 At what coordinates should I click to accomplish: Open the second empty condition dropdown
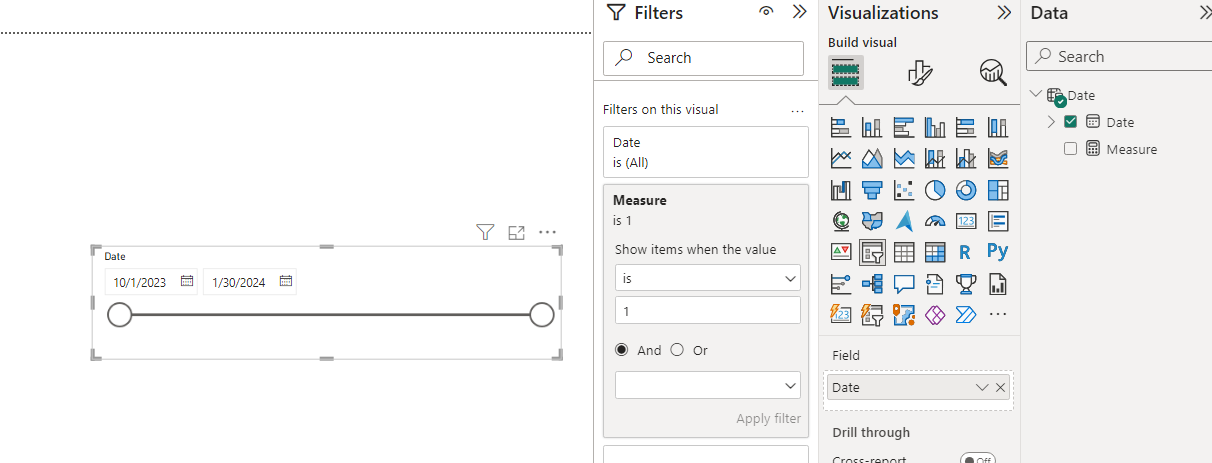click(x=708, y=385)
